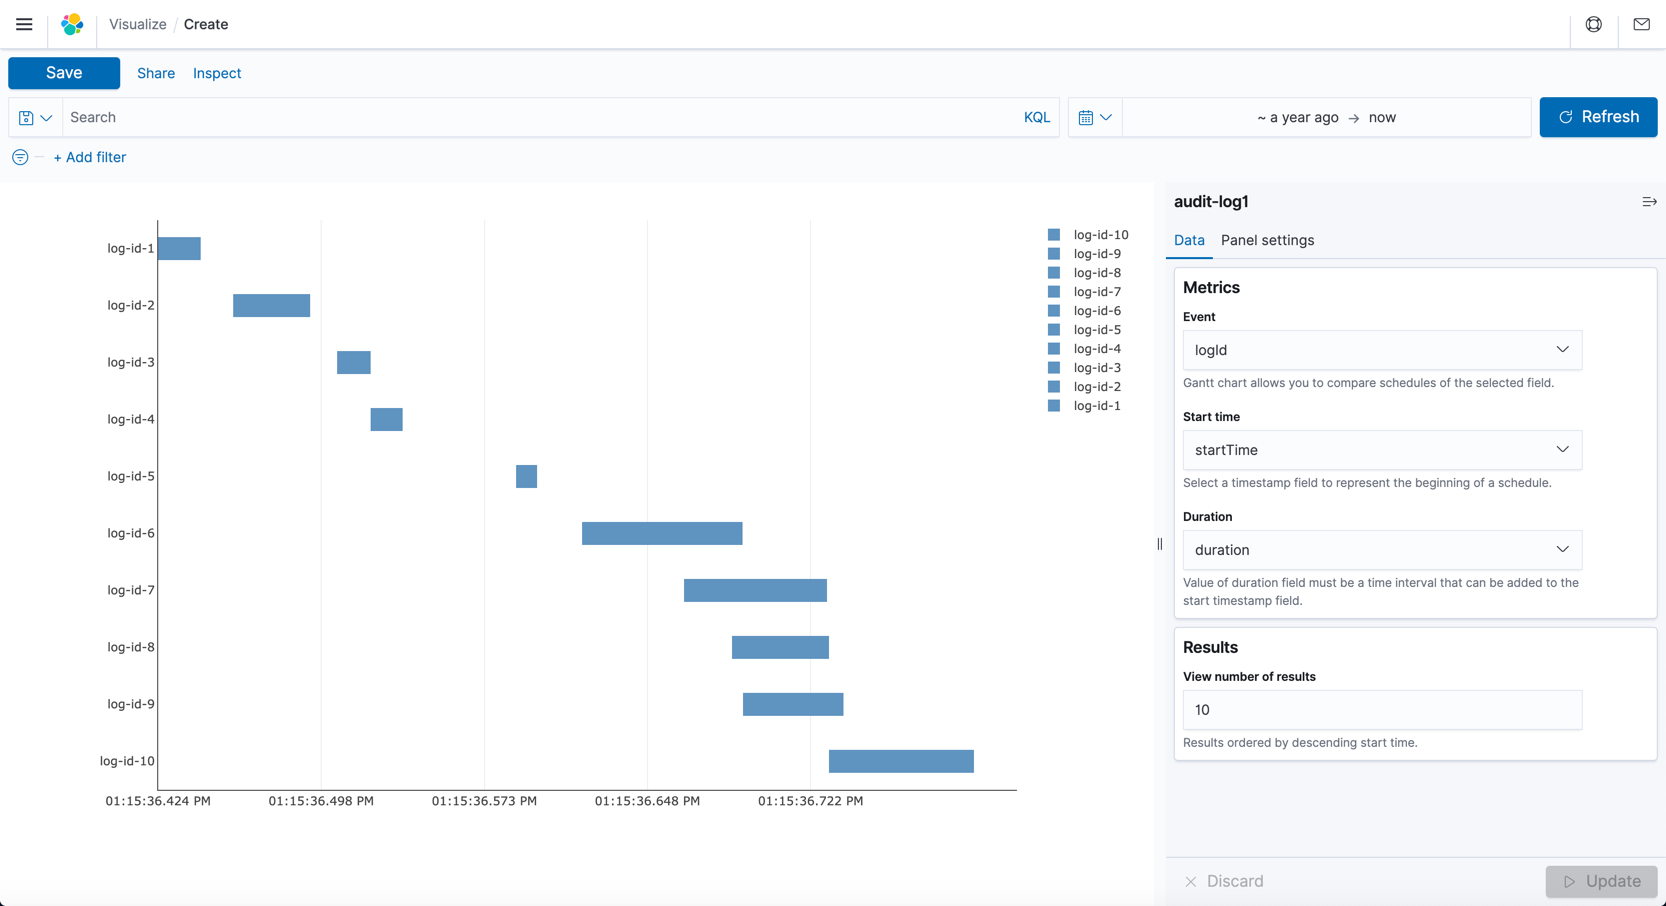Click the feedback mail icon
The image size is (1666, 906).
point(1641,24)
